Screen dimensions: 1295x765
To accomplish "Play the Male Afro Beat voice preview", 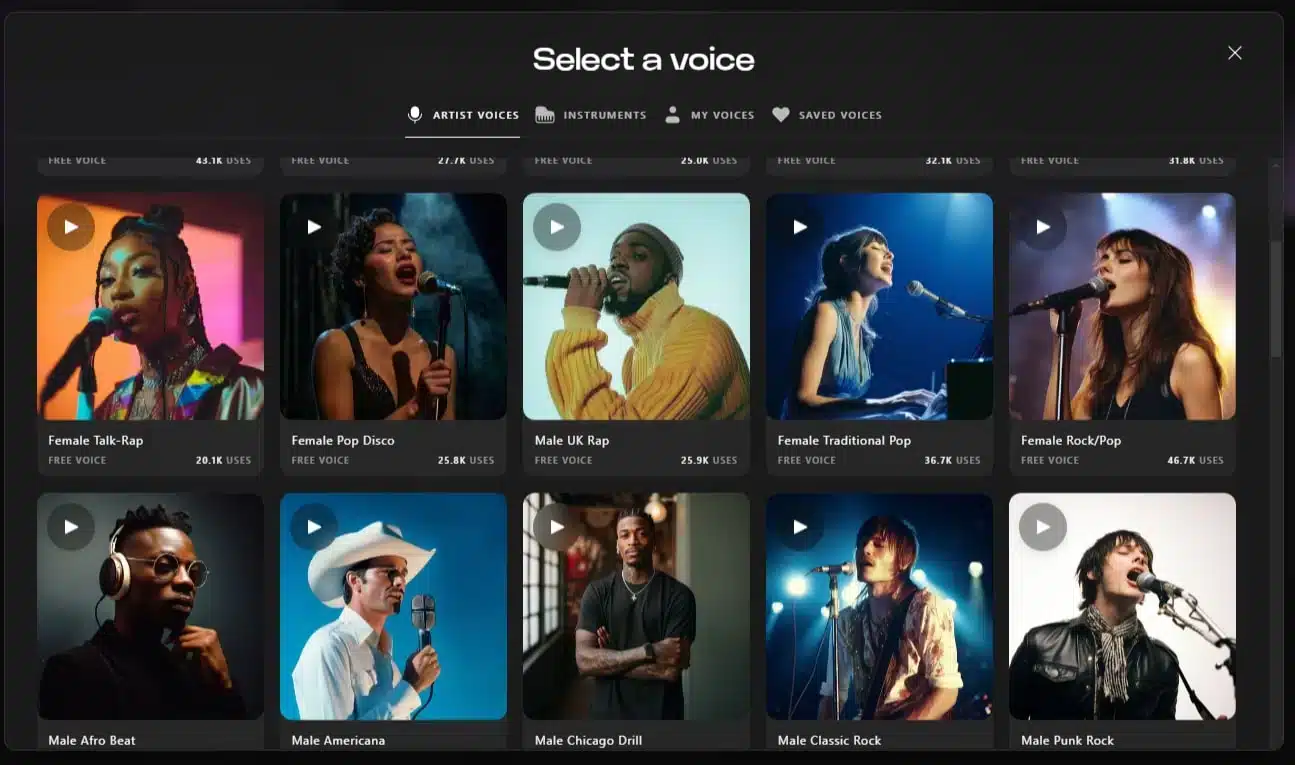I will coord(71,527).
